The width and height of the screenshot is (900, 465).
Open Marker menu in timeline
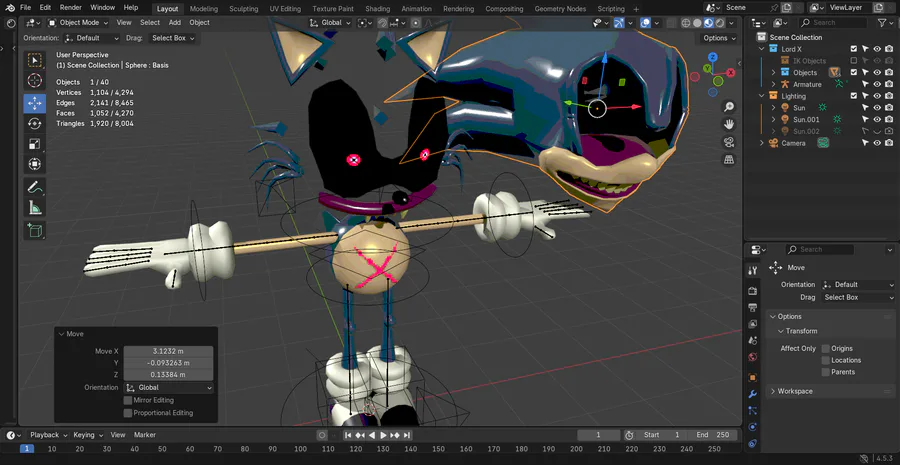tap(145, 435)
